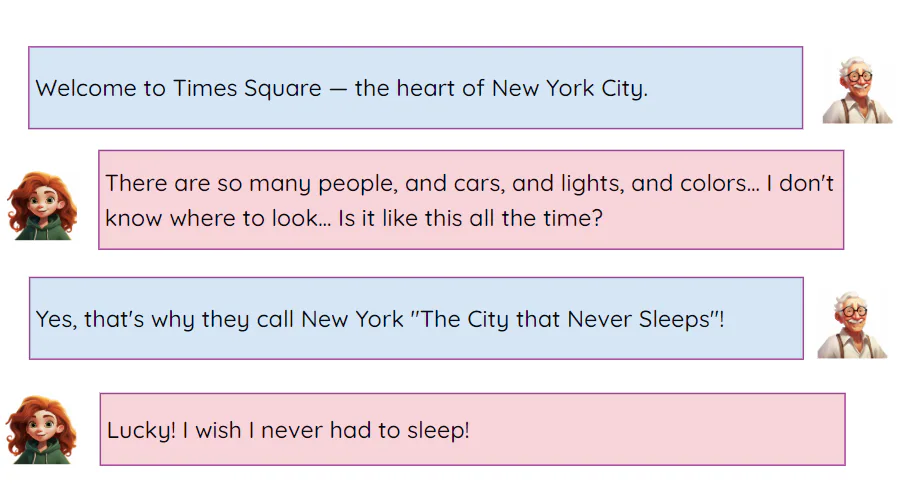Select the grandfather avatar next to the Never Sleeps message
The height and width of the screenshot is (497, 902).
(853, 325)
